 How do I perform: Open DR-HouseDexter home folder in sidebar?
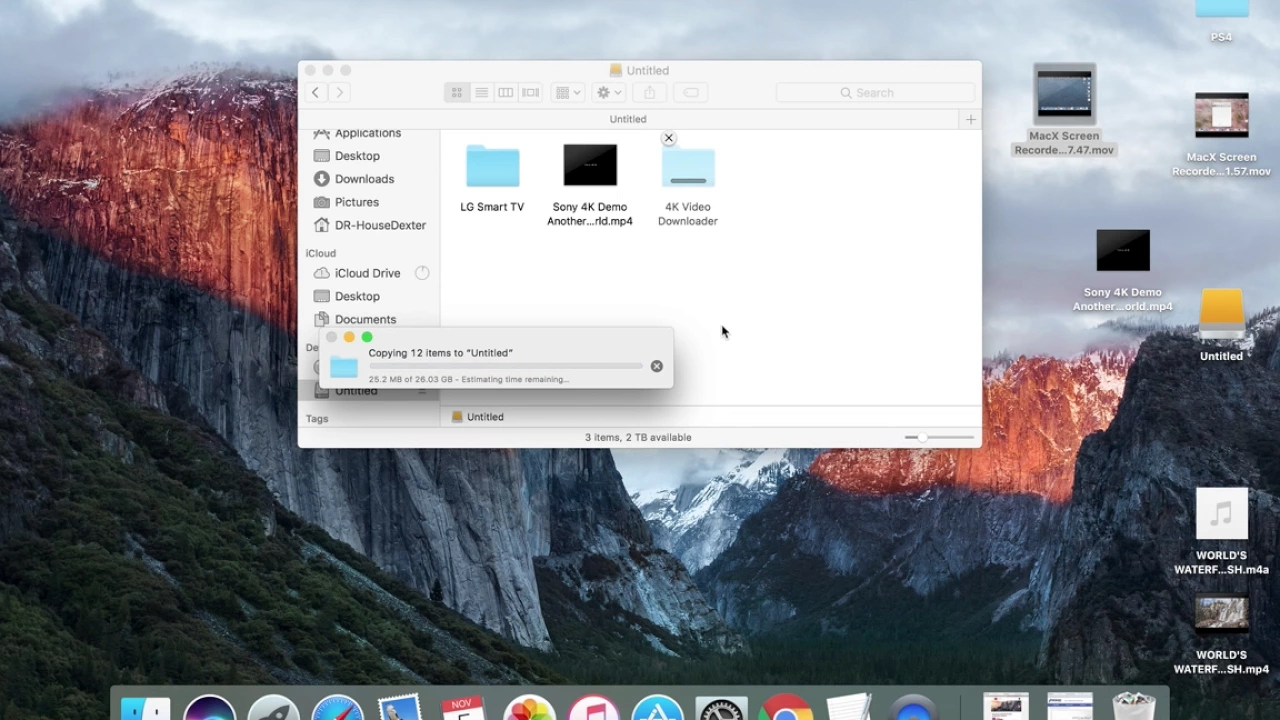point(380,225)
